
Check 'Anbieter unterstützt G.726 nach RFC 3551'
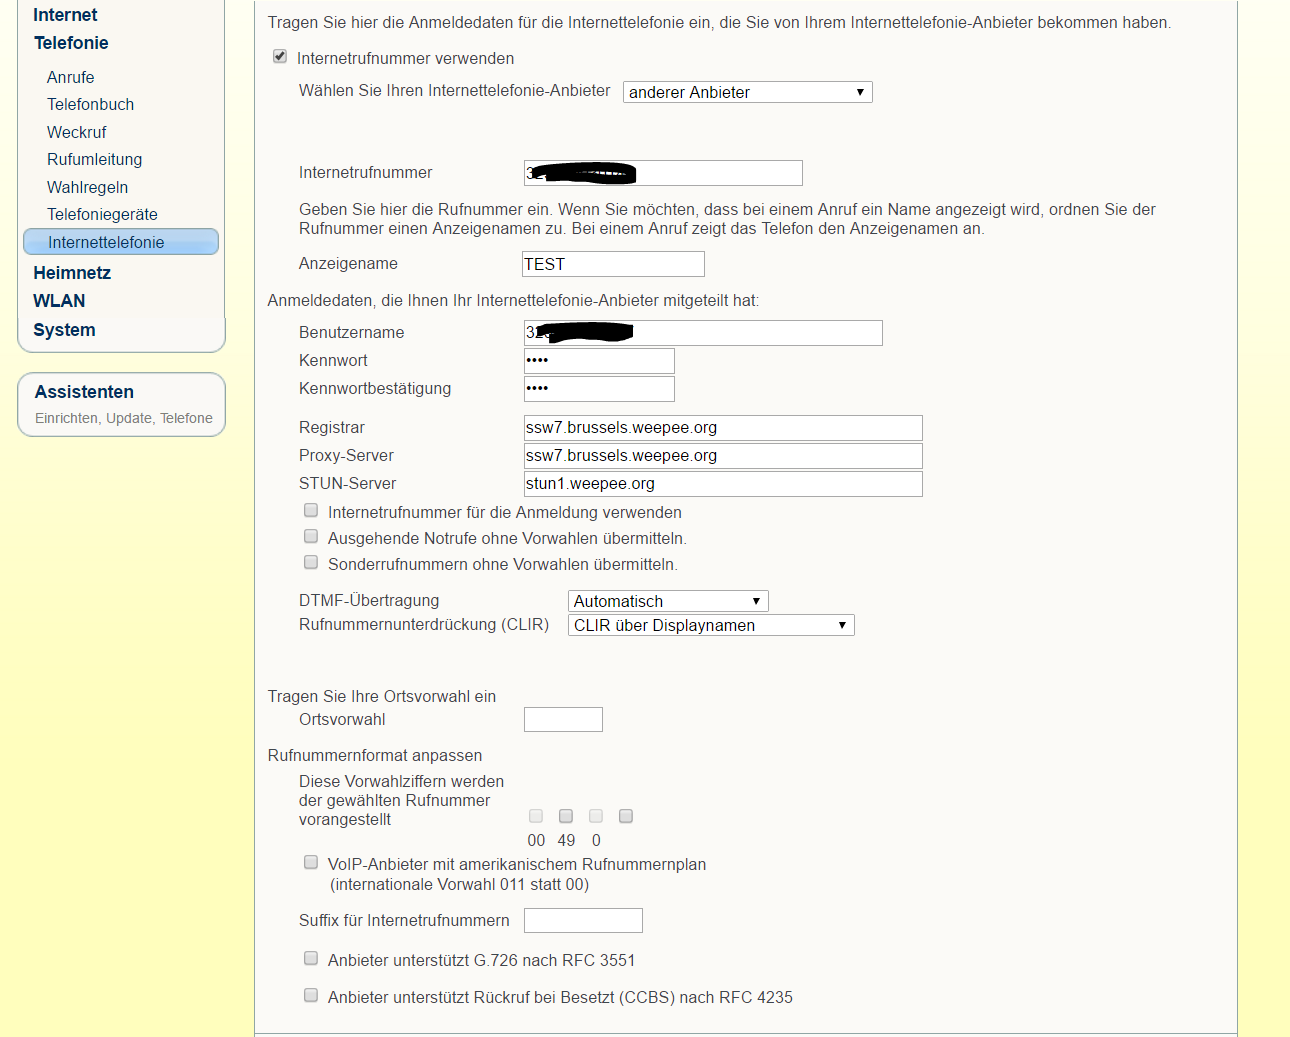point(311,959)
